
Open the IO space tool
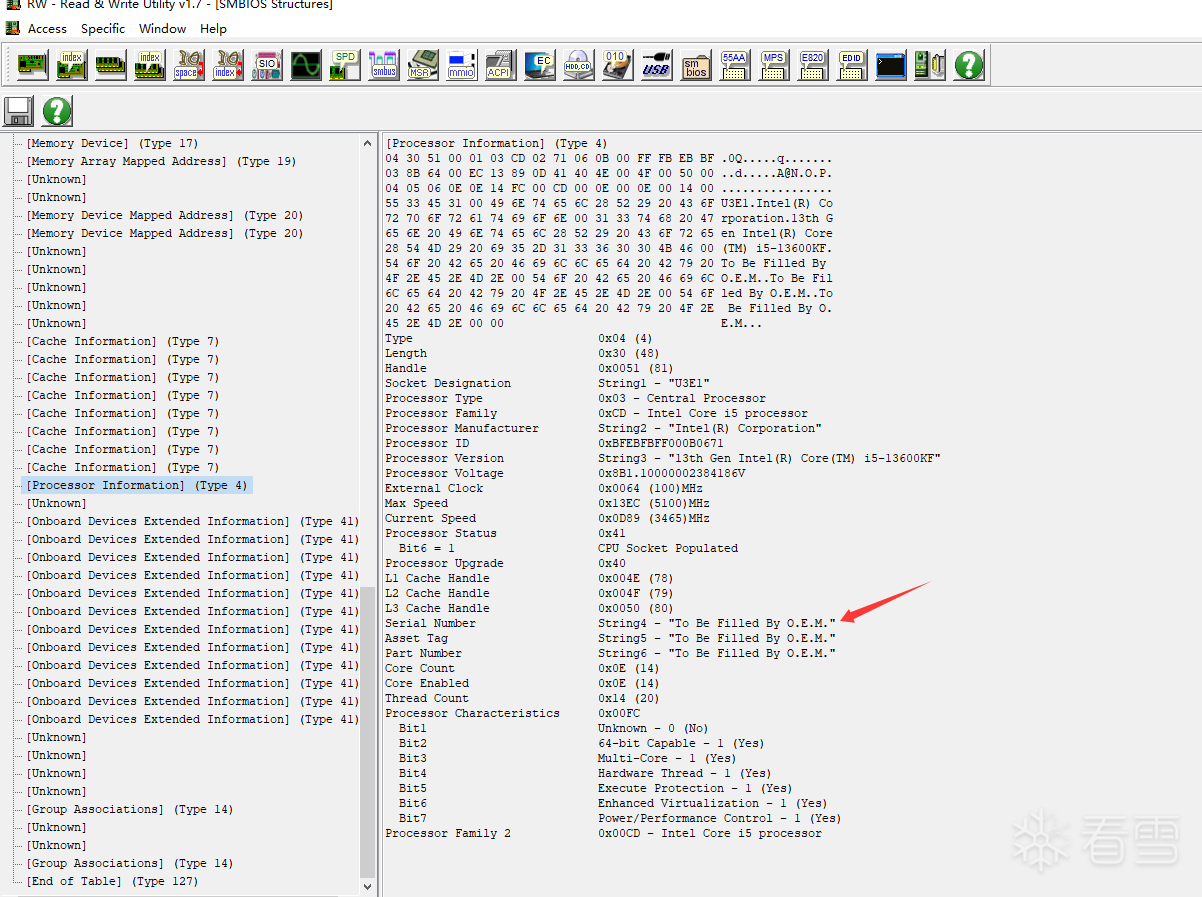pyautogui.click(x=188, y=66)
